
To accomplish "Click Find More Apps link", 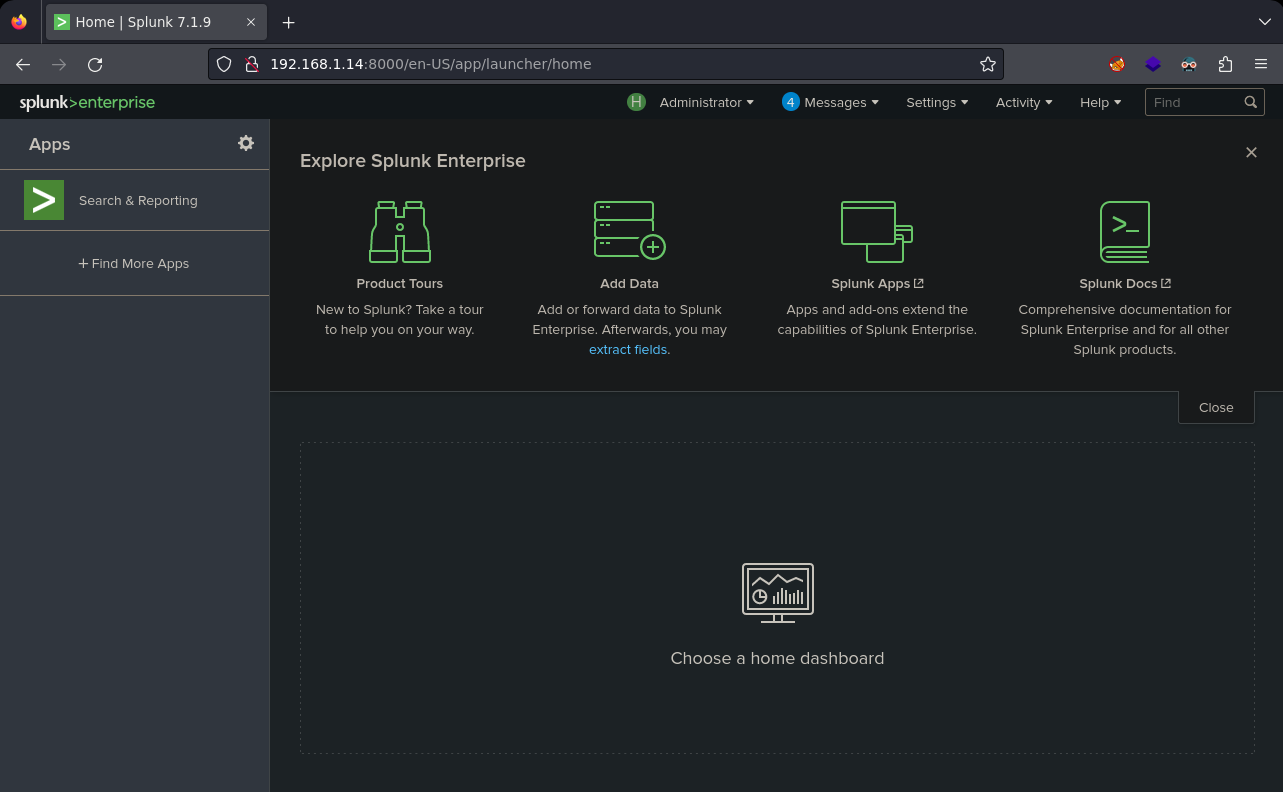I will tap(134, 263).
